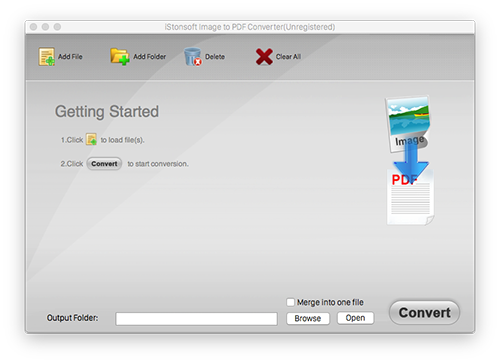Enable the Merge into one file checkbox
The width and height of the screenshot is (500, 363).
291,302
